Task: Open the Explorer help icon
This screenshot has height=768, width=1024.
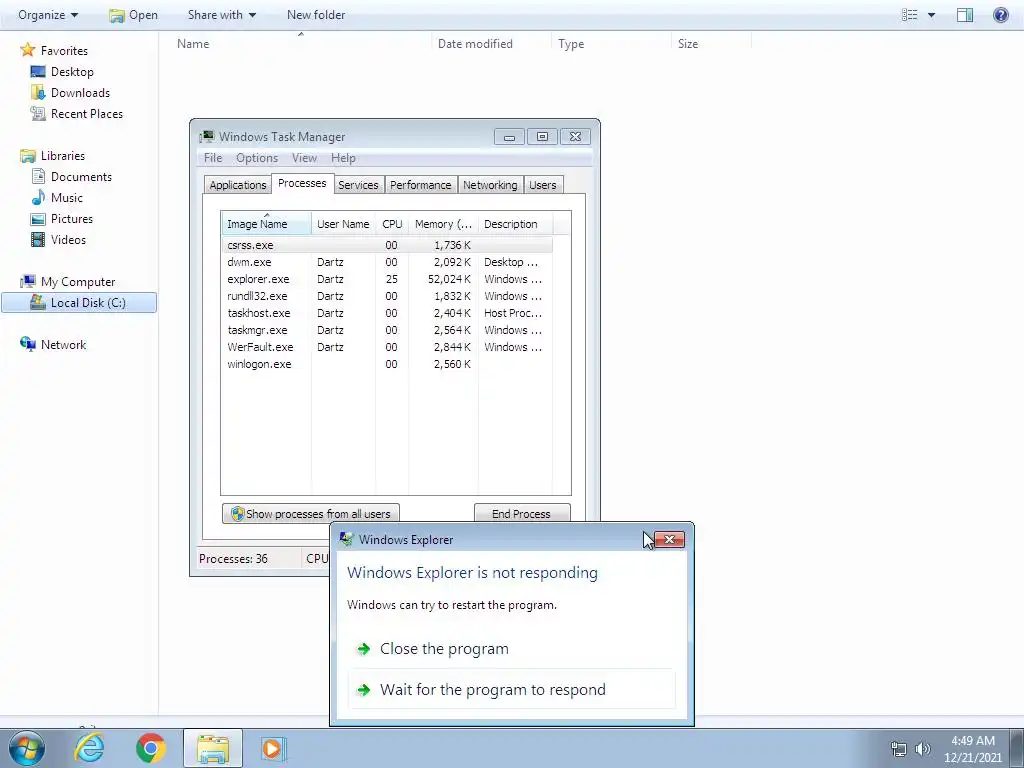Action: (1000, 14)
